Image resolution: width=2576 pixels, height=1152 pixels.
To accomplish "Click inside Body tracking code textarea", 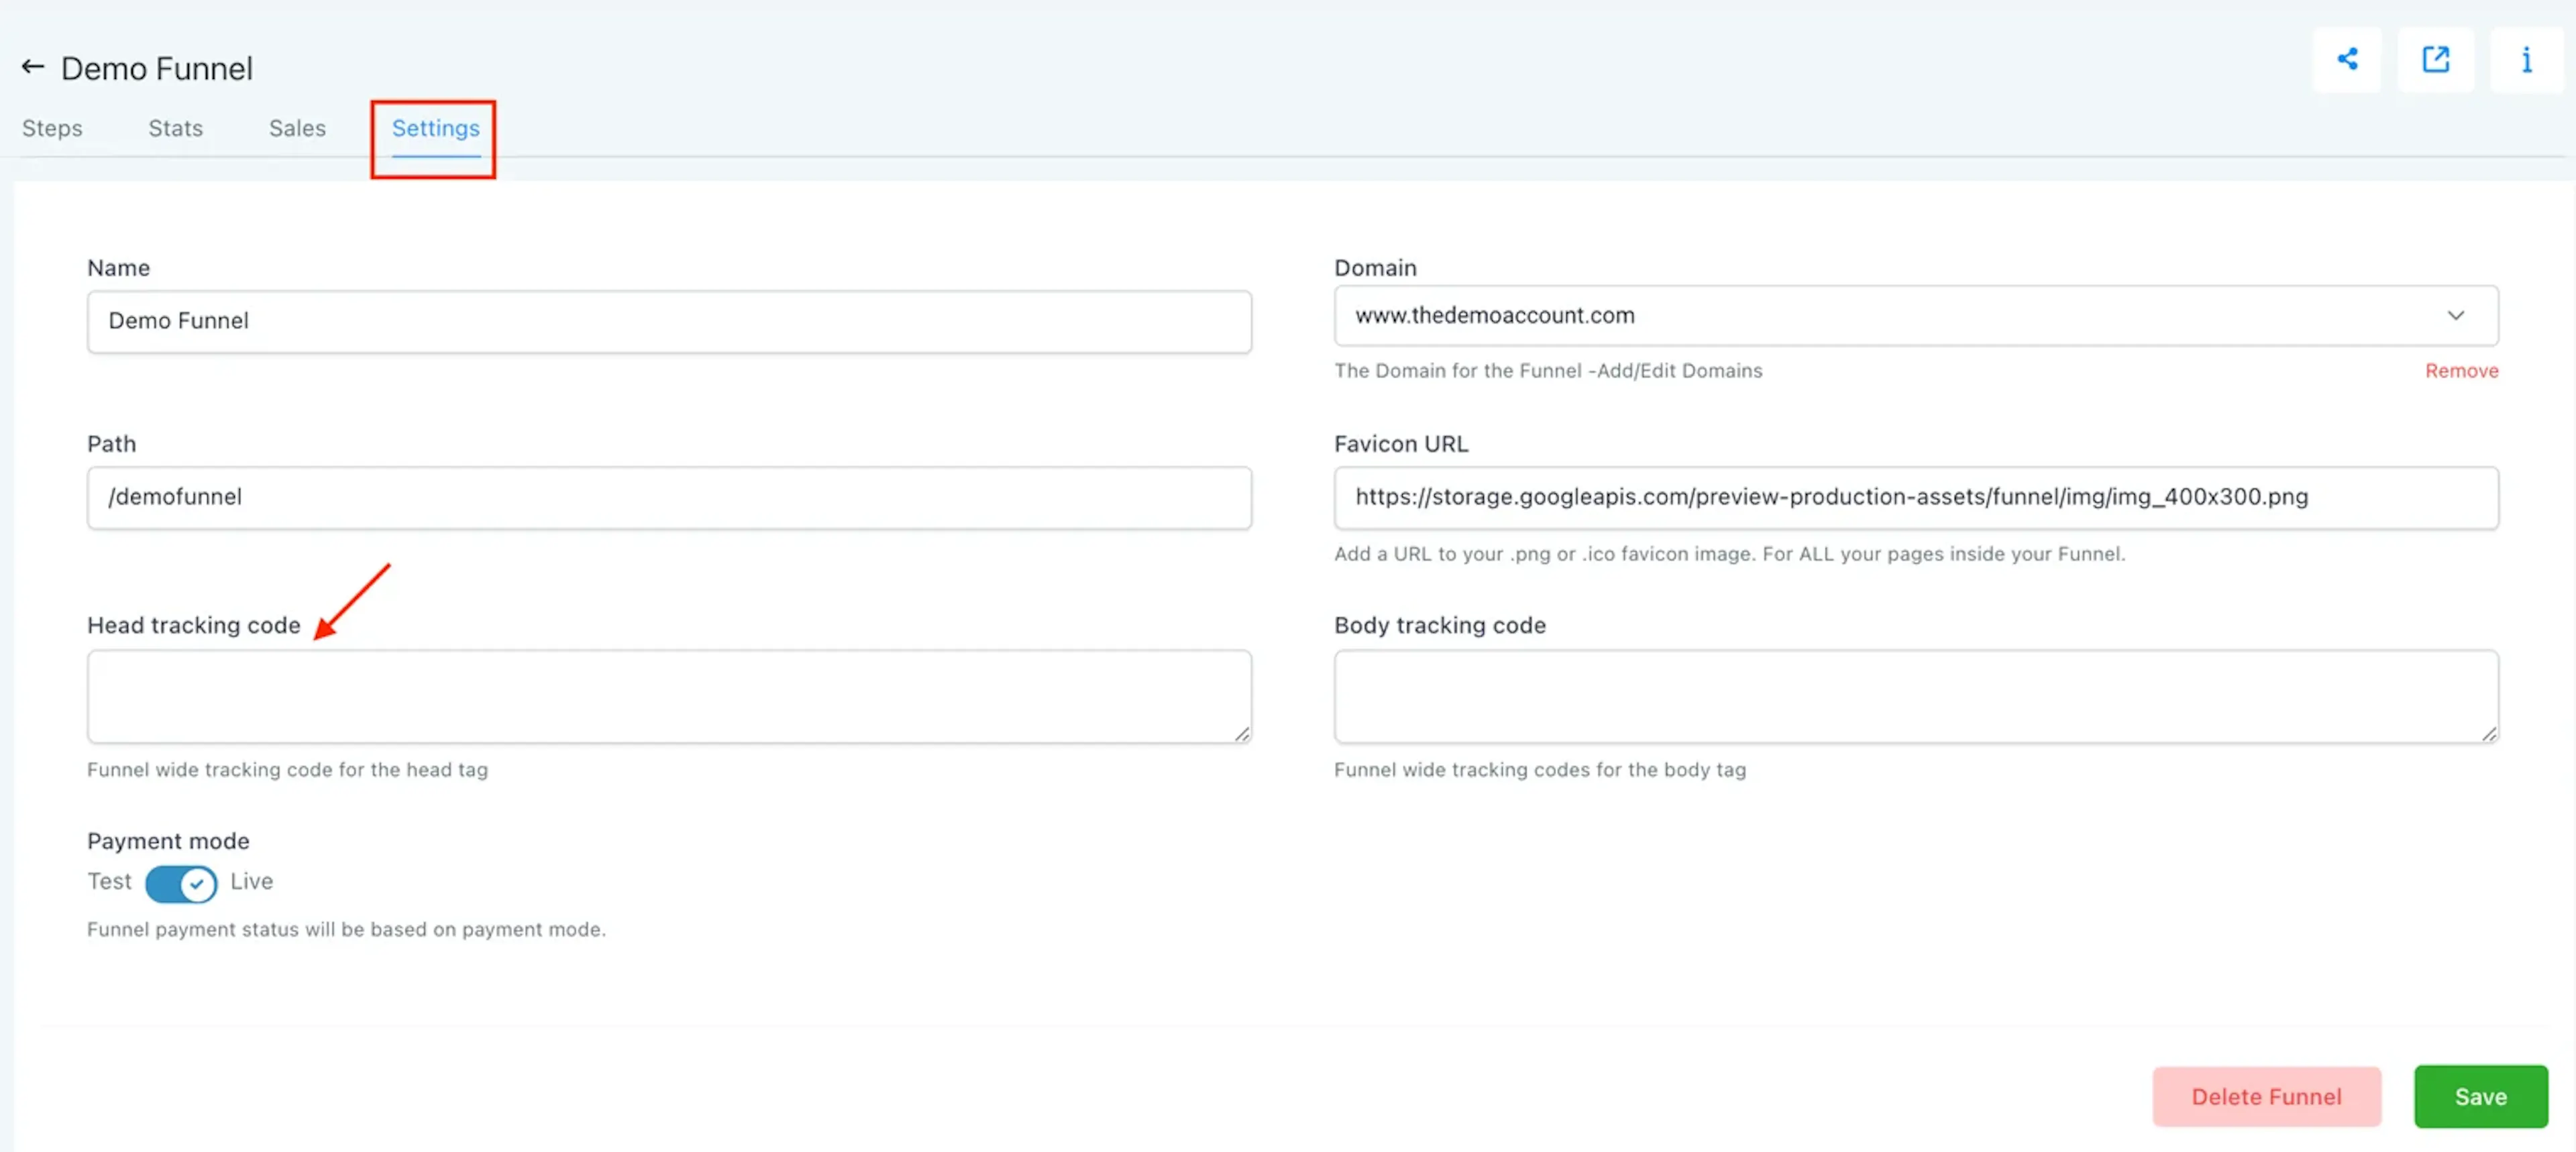I will click(x=1915, y=696).
